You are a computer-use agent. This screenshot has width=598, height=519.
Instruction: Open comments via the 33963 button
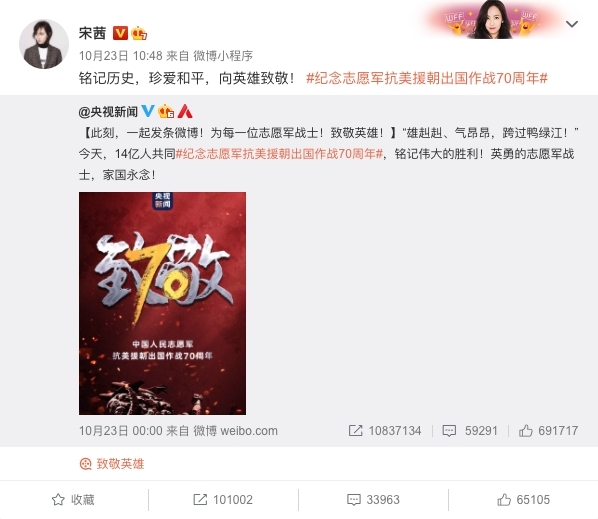pos(373,500)
